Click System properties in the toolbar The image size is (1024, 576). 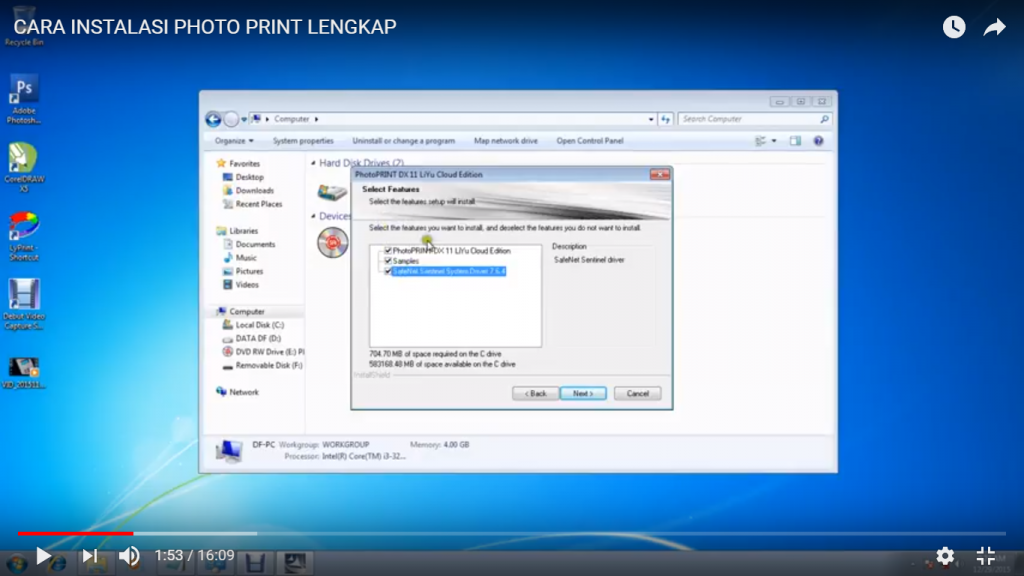(x=303, y=141)
